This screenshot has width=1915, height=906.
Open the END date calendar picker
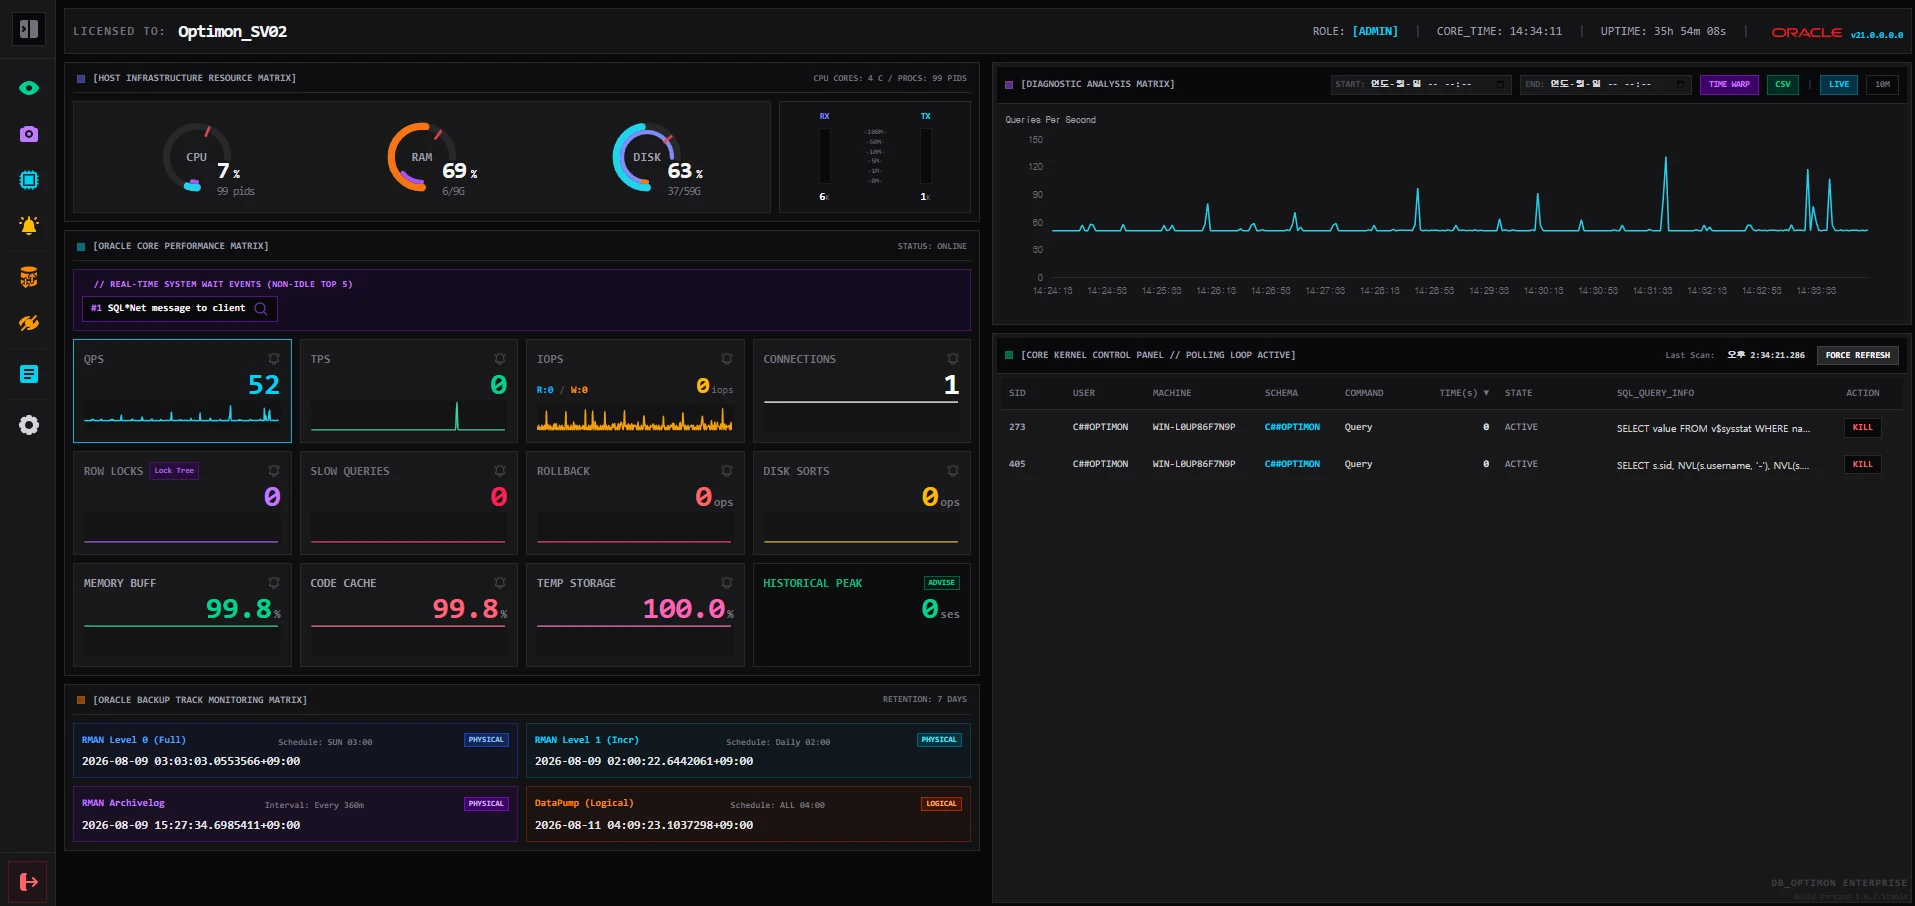tap(1681, 84)
